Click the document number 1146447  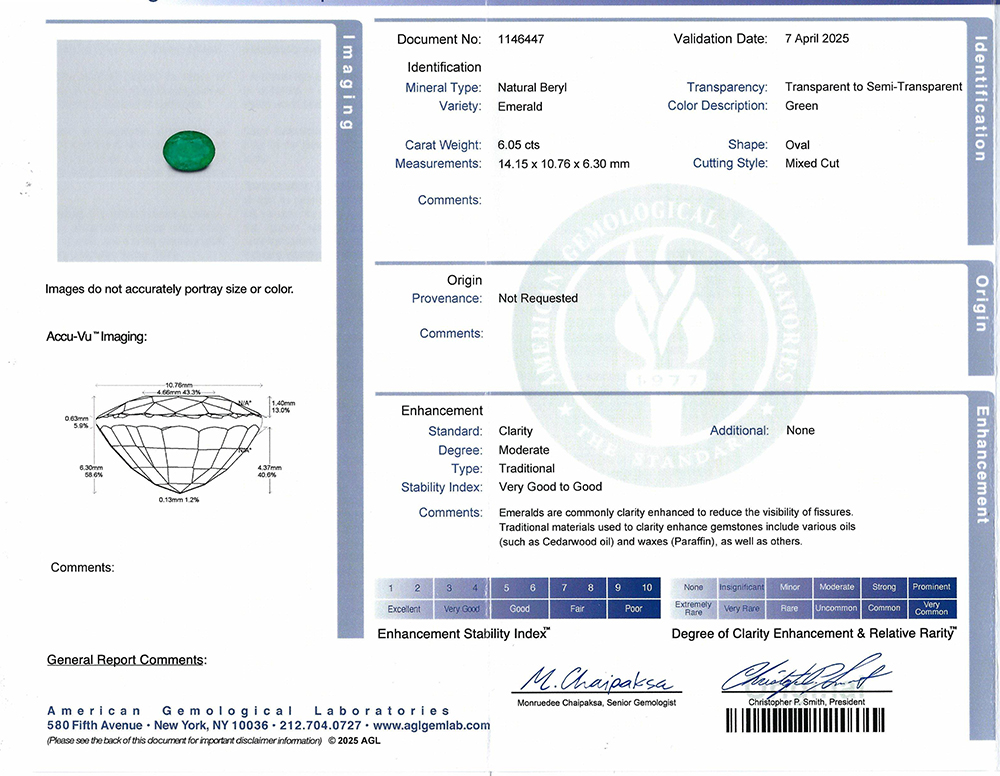520,40
